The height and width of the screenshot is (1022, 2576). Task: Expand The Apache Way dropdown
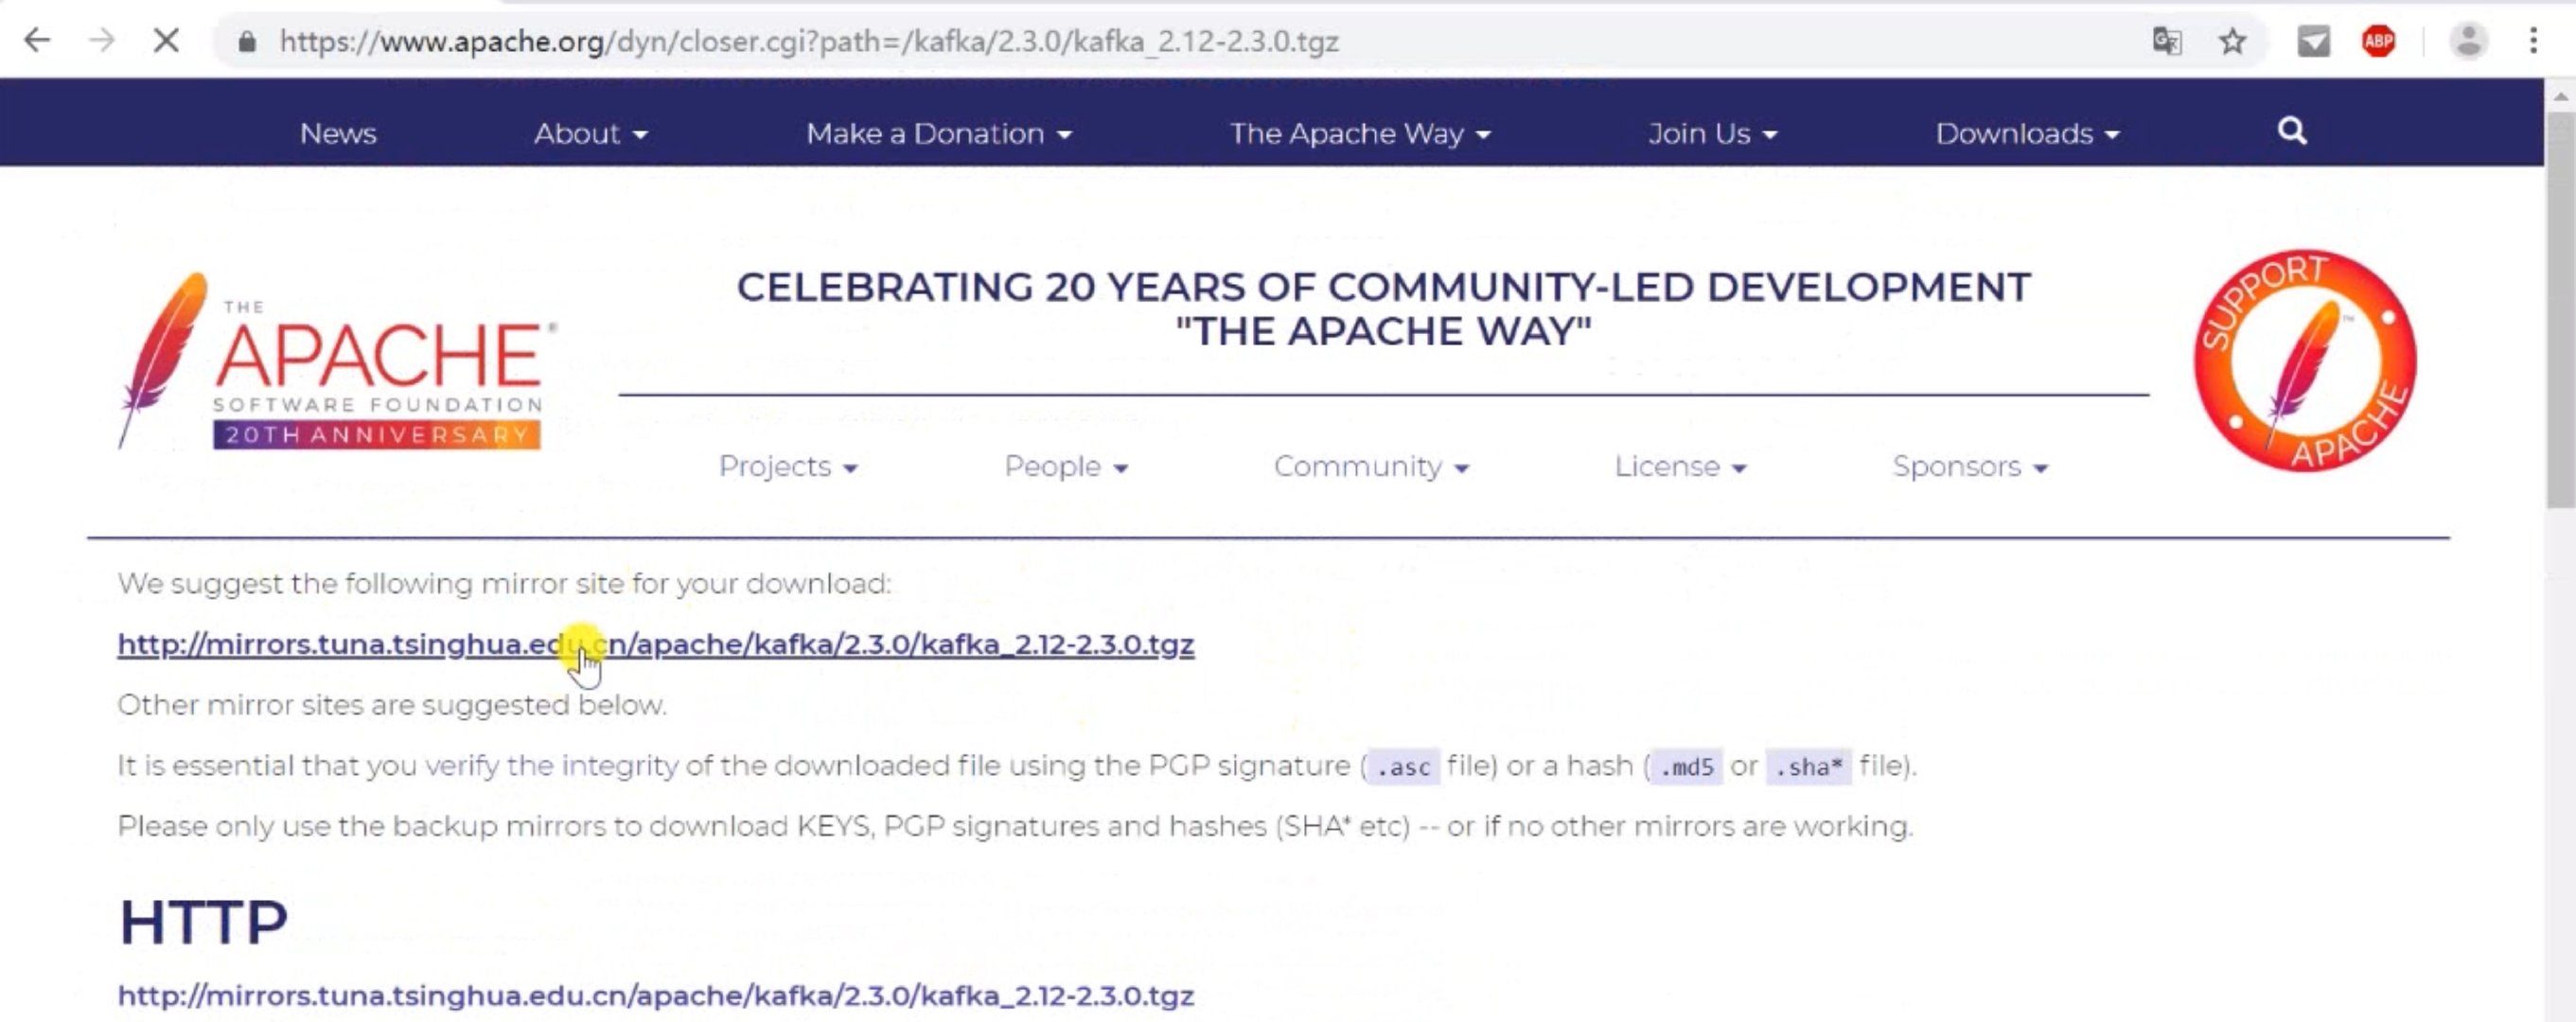pos(1360,133)
